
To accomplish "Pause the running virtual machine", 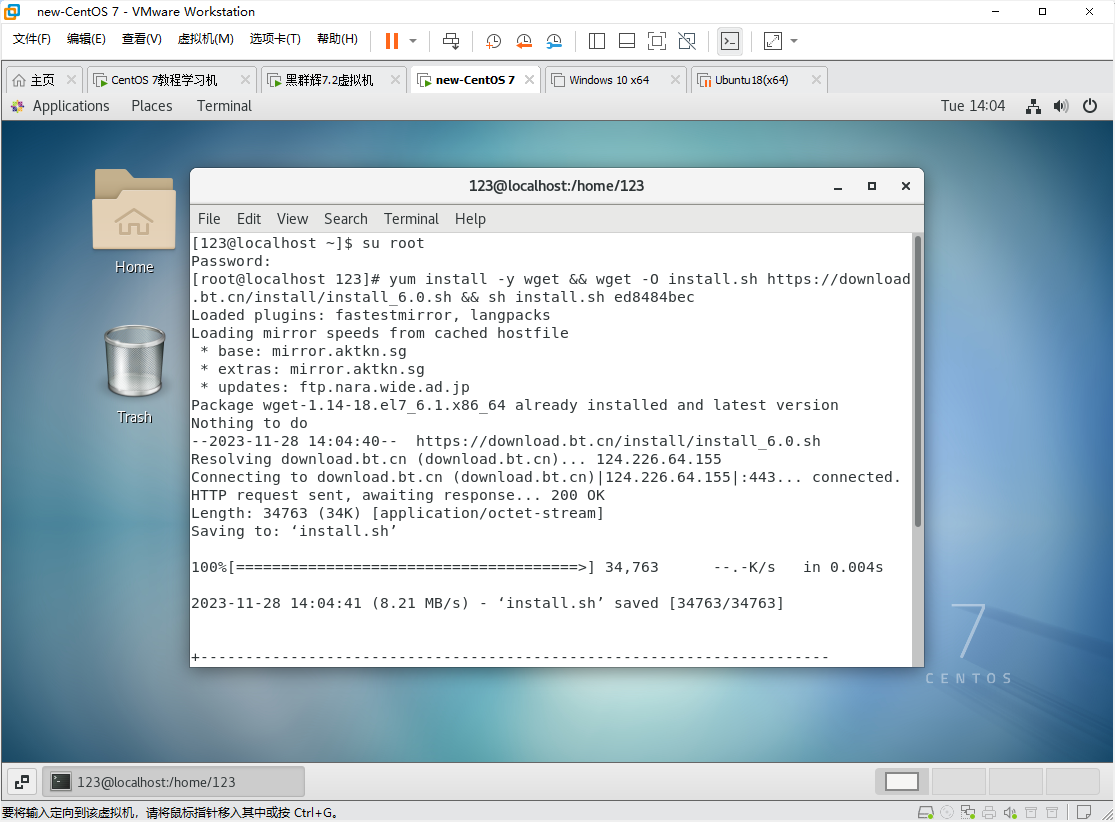I will tap(392, 41).
